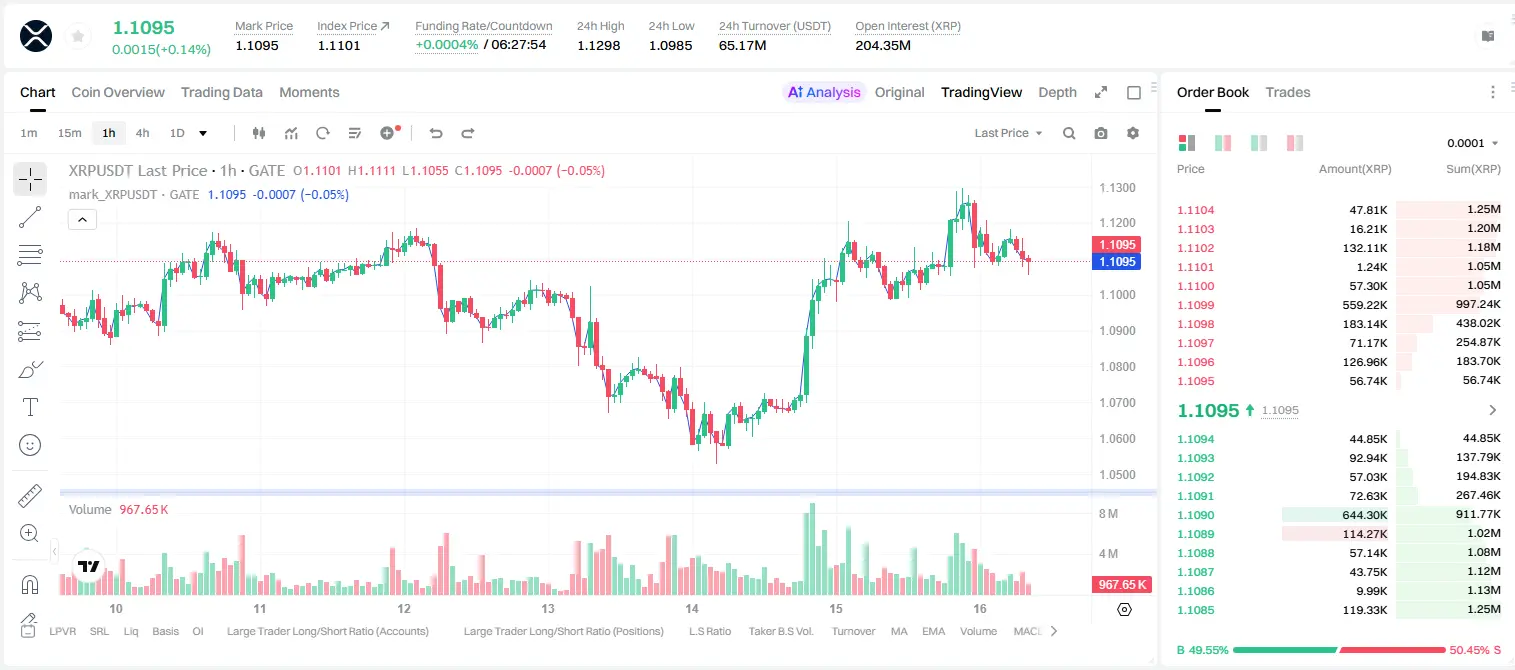The width and height of the screenshot is (1515, 670).
Task: Select the trend line drawing tool
Action: click(30, 217)
